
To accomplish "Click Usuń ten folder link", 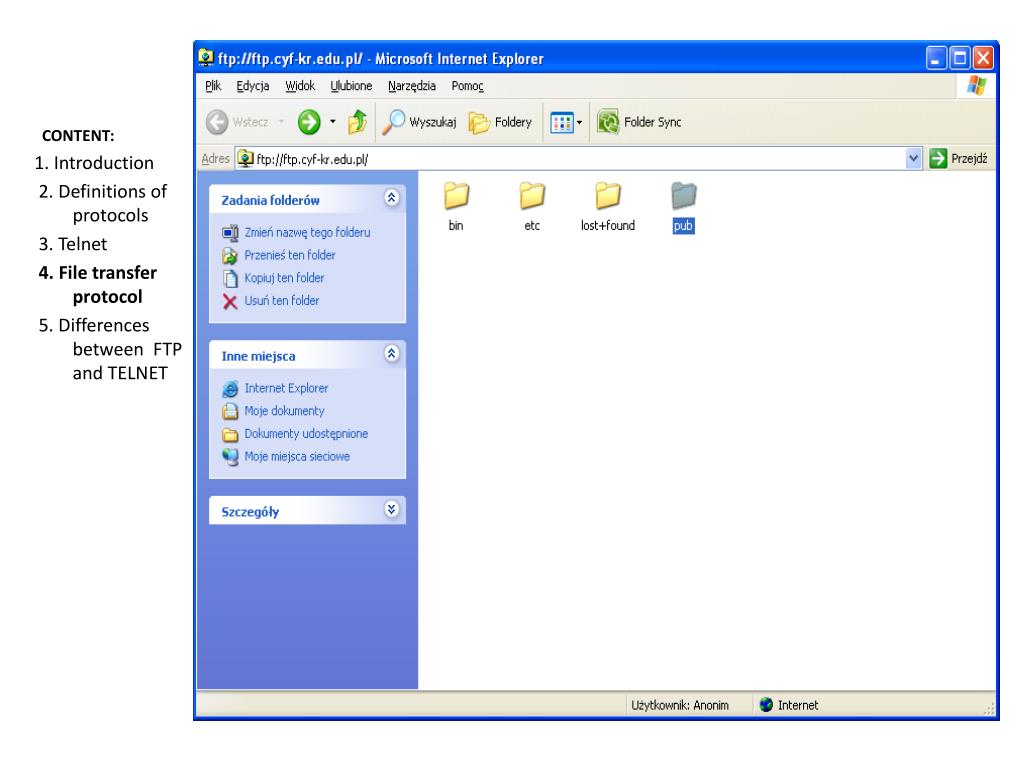I will click(x=282, y=301).
